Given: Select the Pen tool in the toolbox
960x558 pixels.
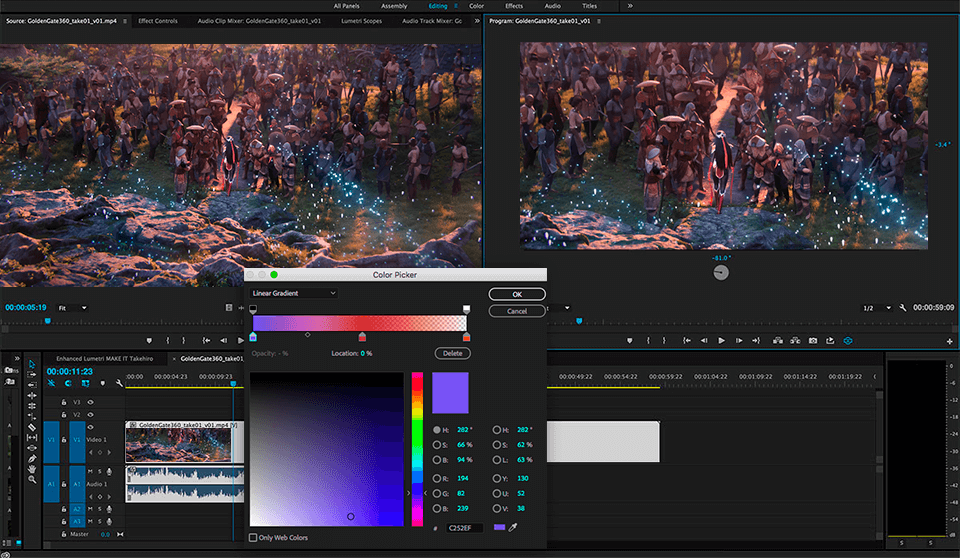Looking at the screenshot, I should tap(32, 458).
